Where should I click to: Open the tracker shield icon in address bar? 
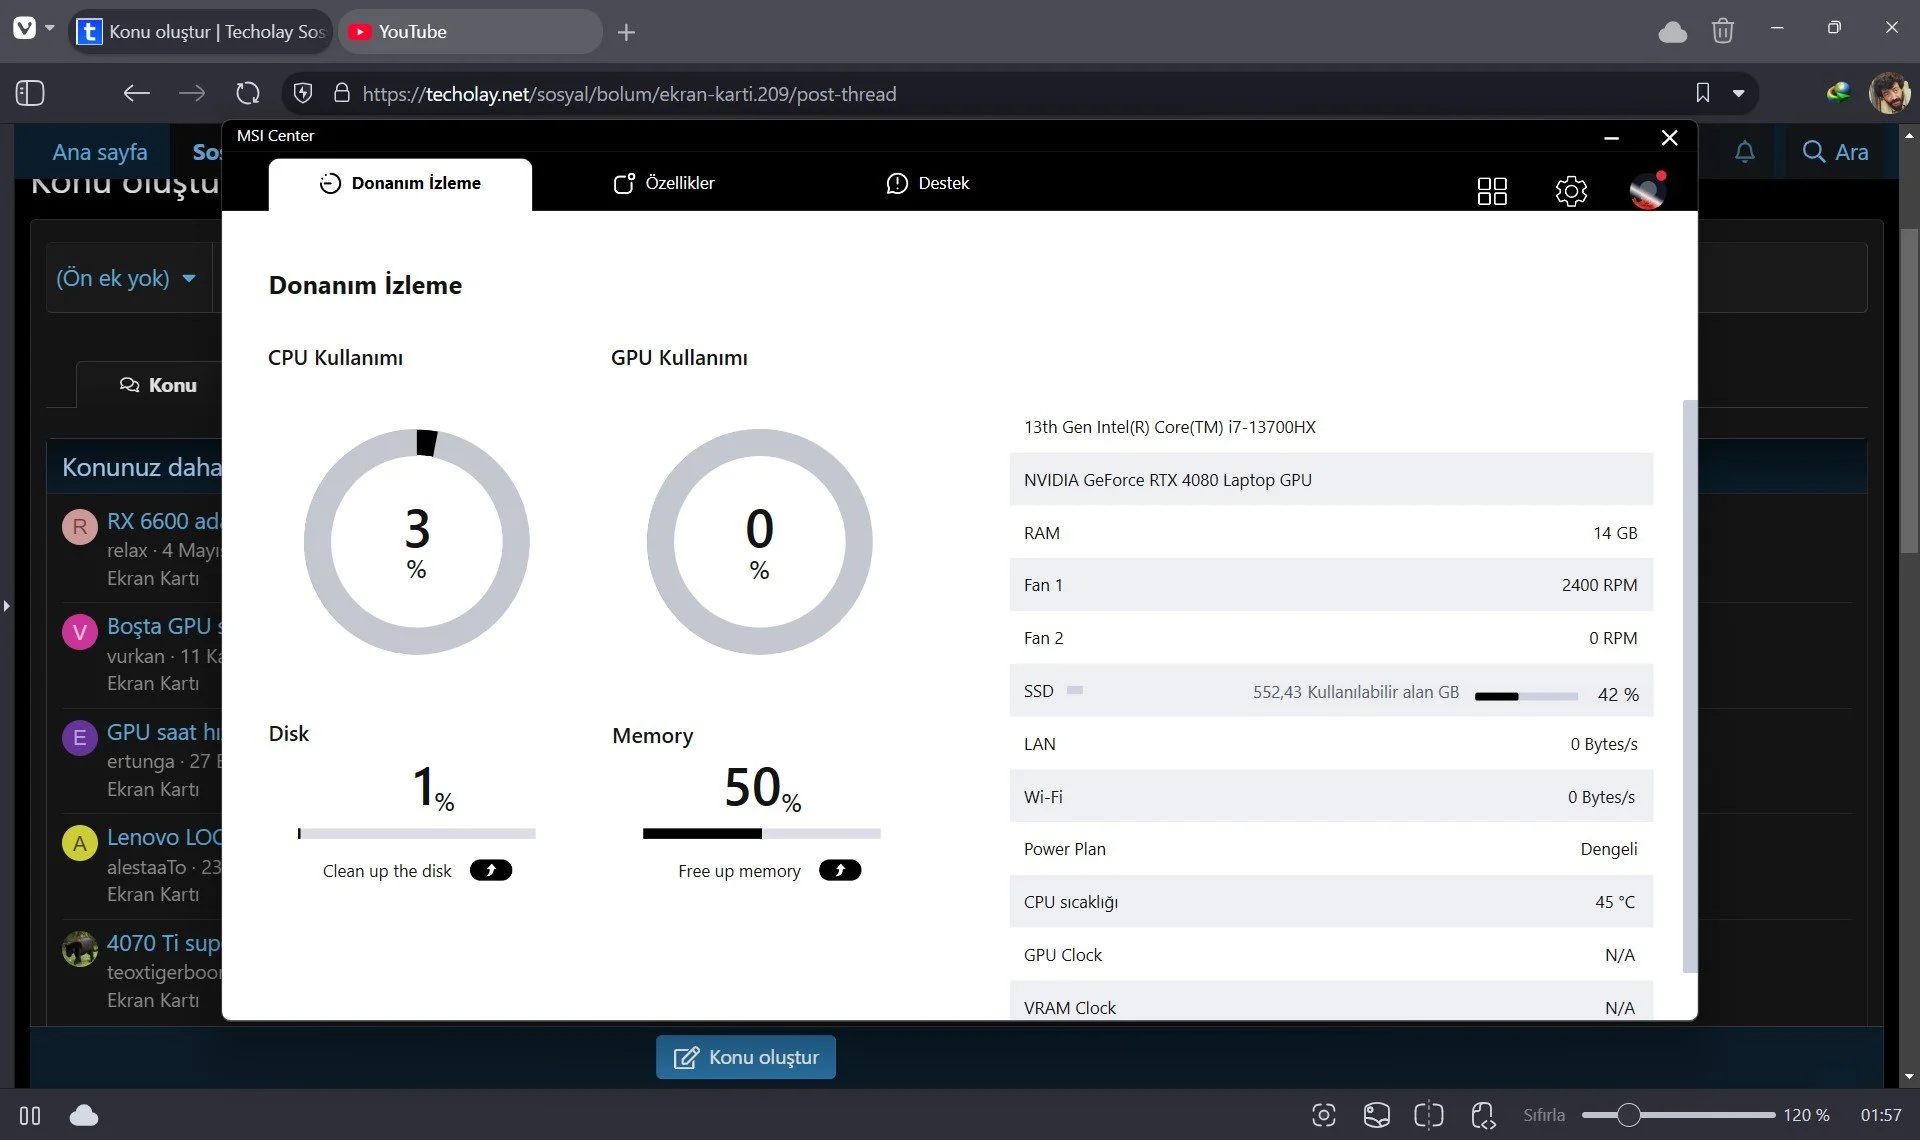click(303, 93)
